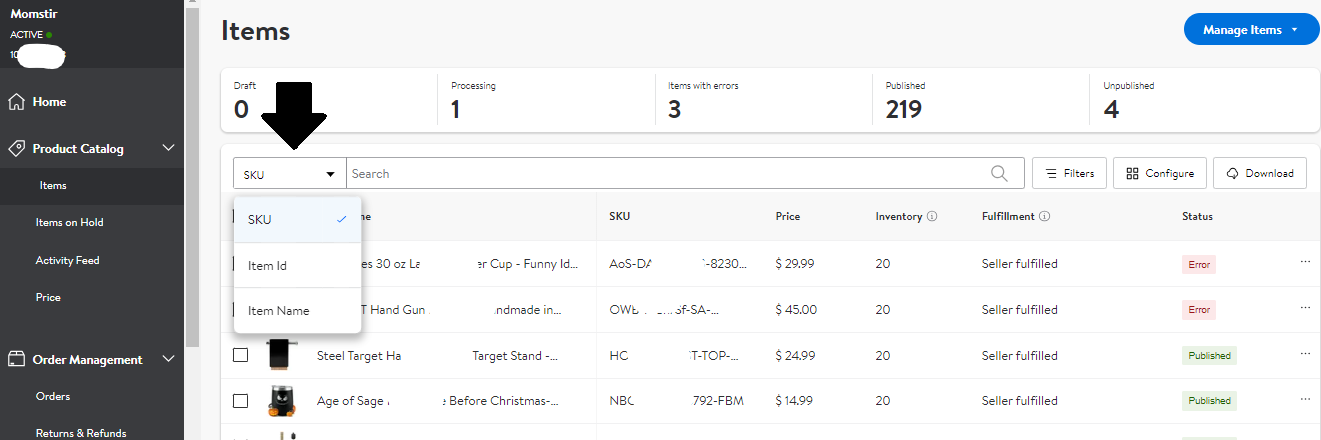
Task: Open the Filters button
Action: pos(1069,173)
